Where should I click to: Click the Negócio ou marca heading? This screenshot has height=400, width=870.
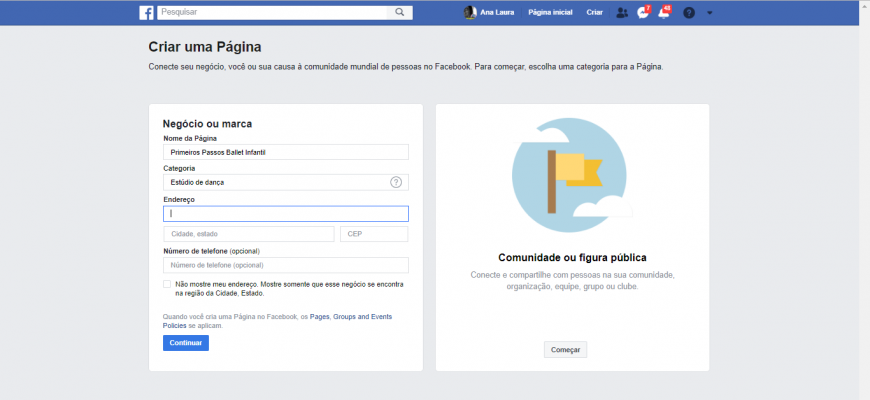207,124
